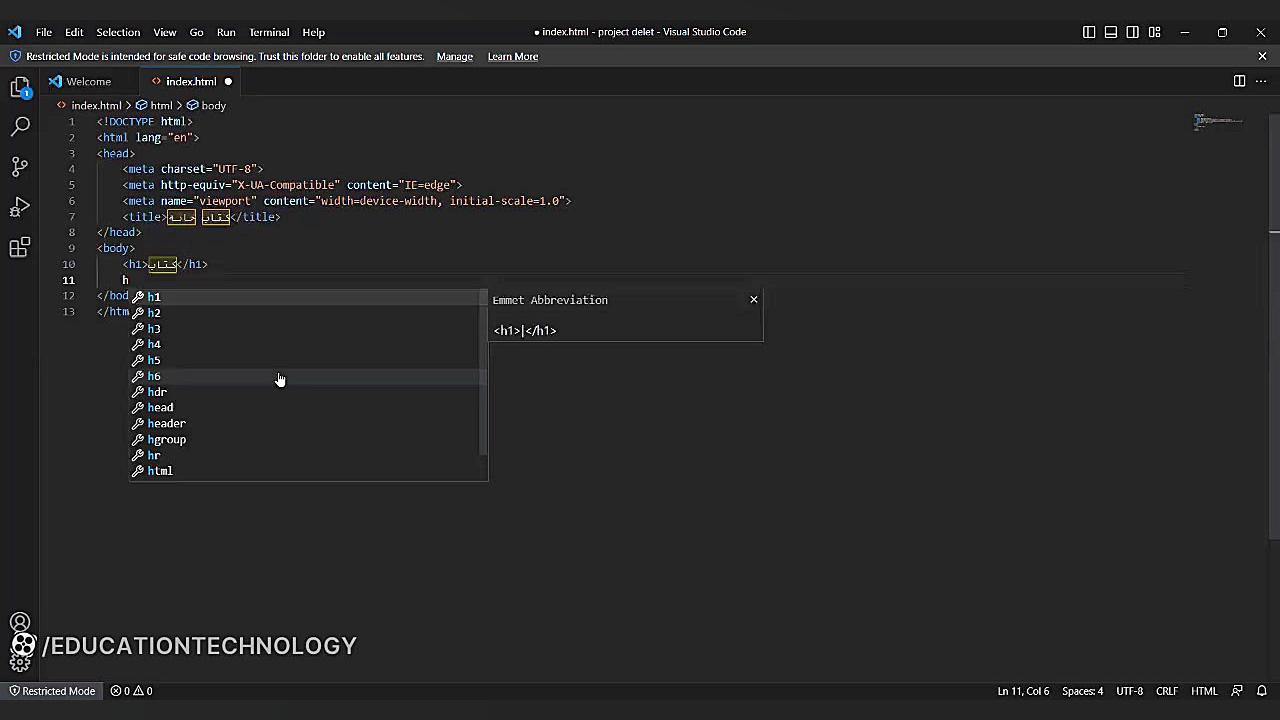This screenshot has width=1280, height=720.
Task: Open the Manage gear icon
Action: pyautogui.click(x=20, y=660)
